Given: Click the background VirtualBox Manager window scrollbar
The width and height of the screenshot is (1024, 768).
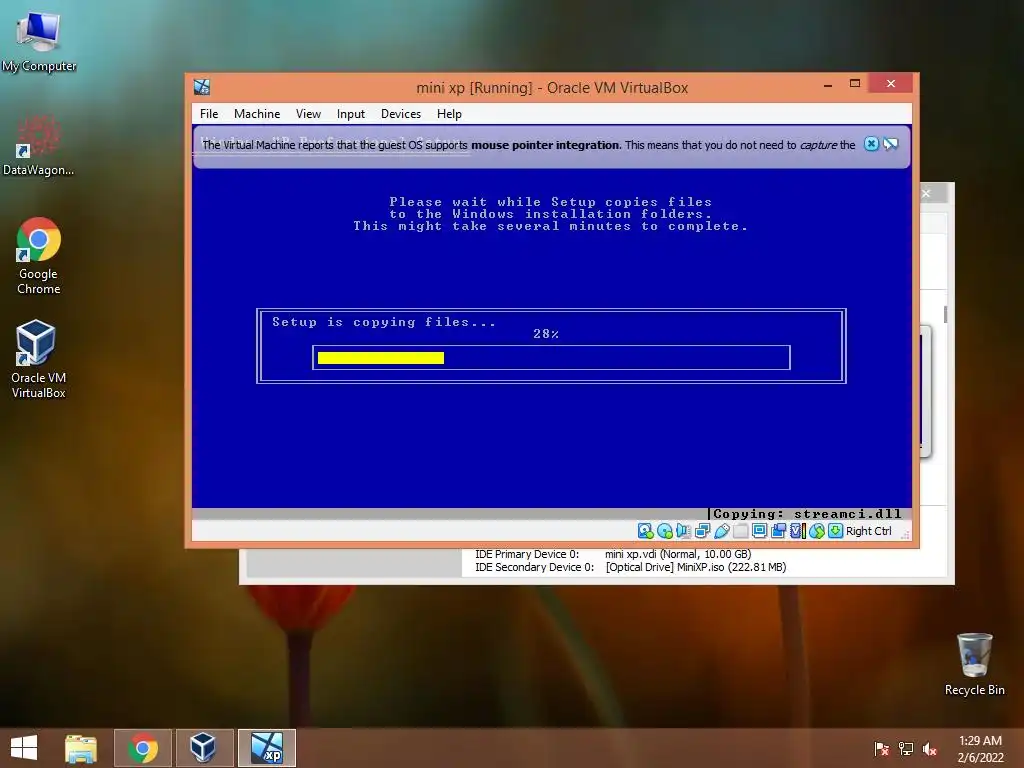Looking at the screenshot, I should click(x=945, y=314).
